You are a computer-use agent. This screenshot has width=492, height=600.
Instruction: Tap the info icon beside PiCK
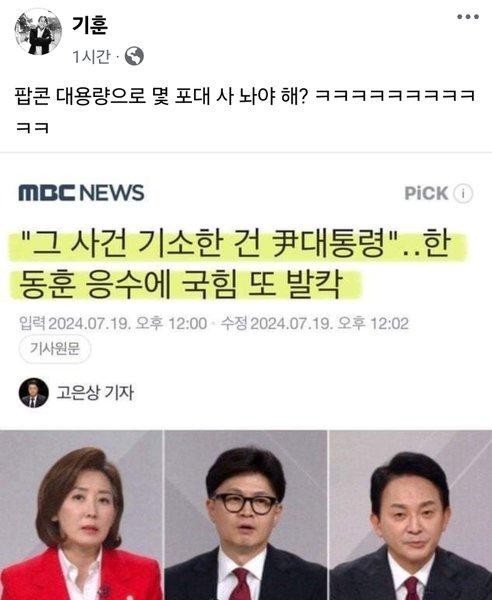pyautogui.click(x=463, y=193)
